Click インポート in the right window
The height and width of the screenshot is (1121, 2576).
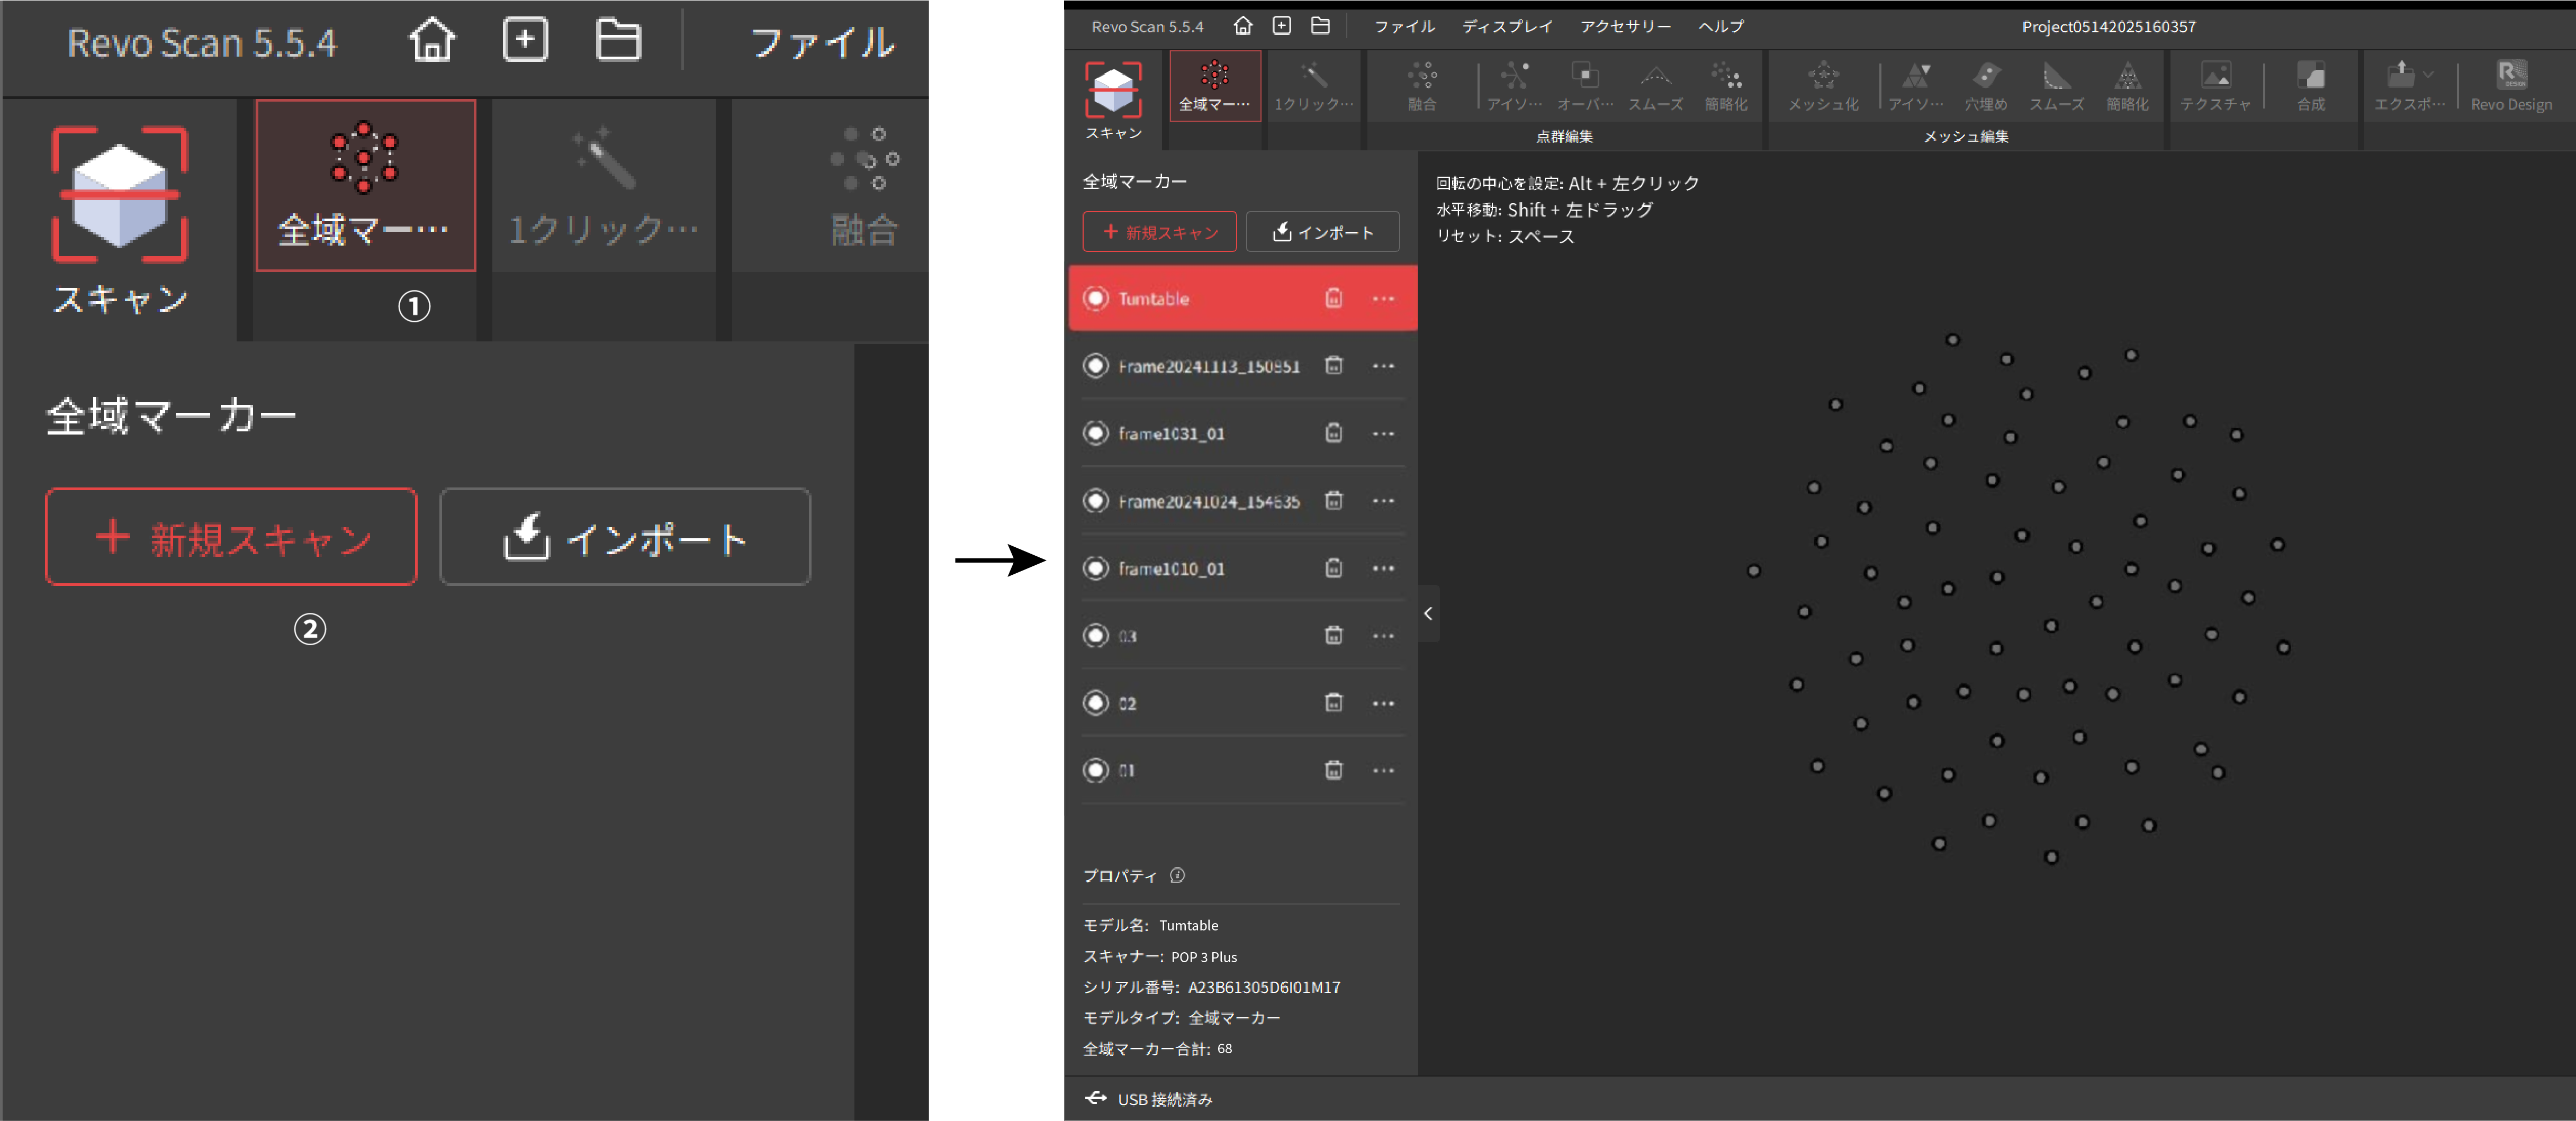point(1322,232)
